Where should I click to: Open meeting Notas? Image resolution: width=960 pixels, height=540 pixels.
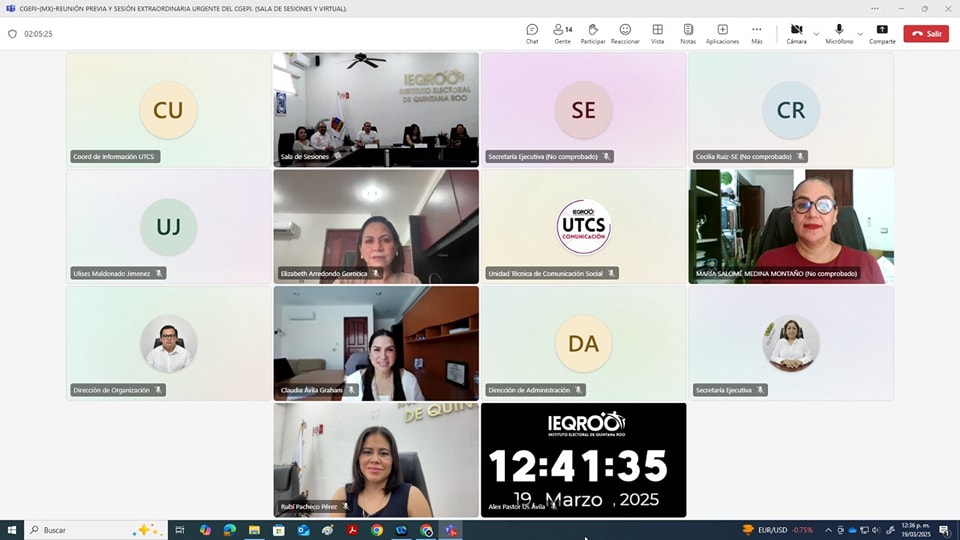click(x=688, y=34)
